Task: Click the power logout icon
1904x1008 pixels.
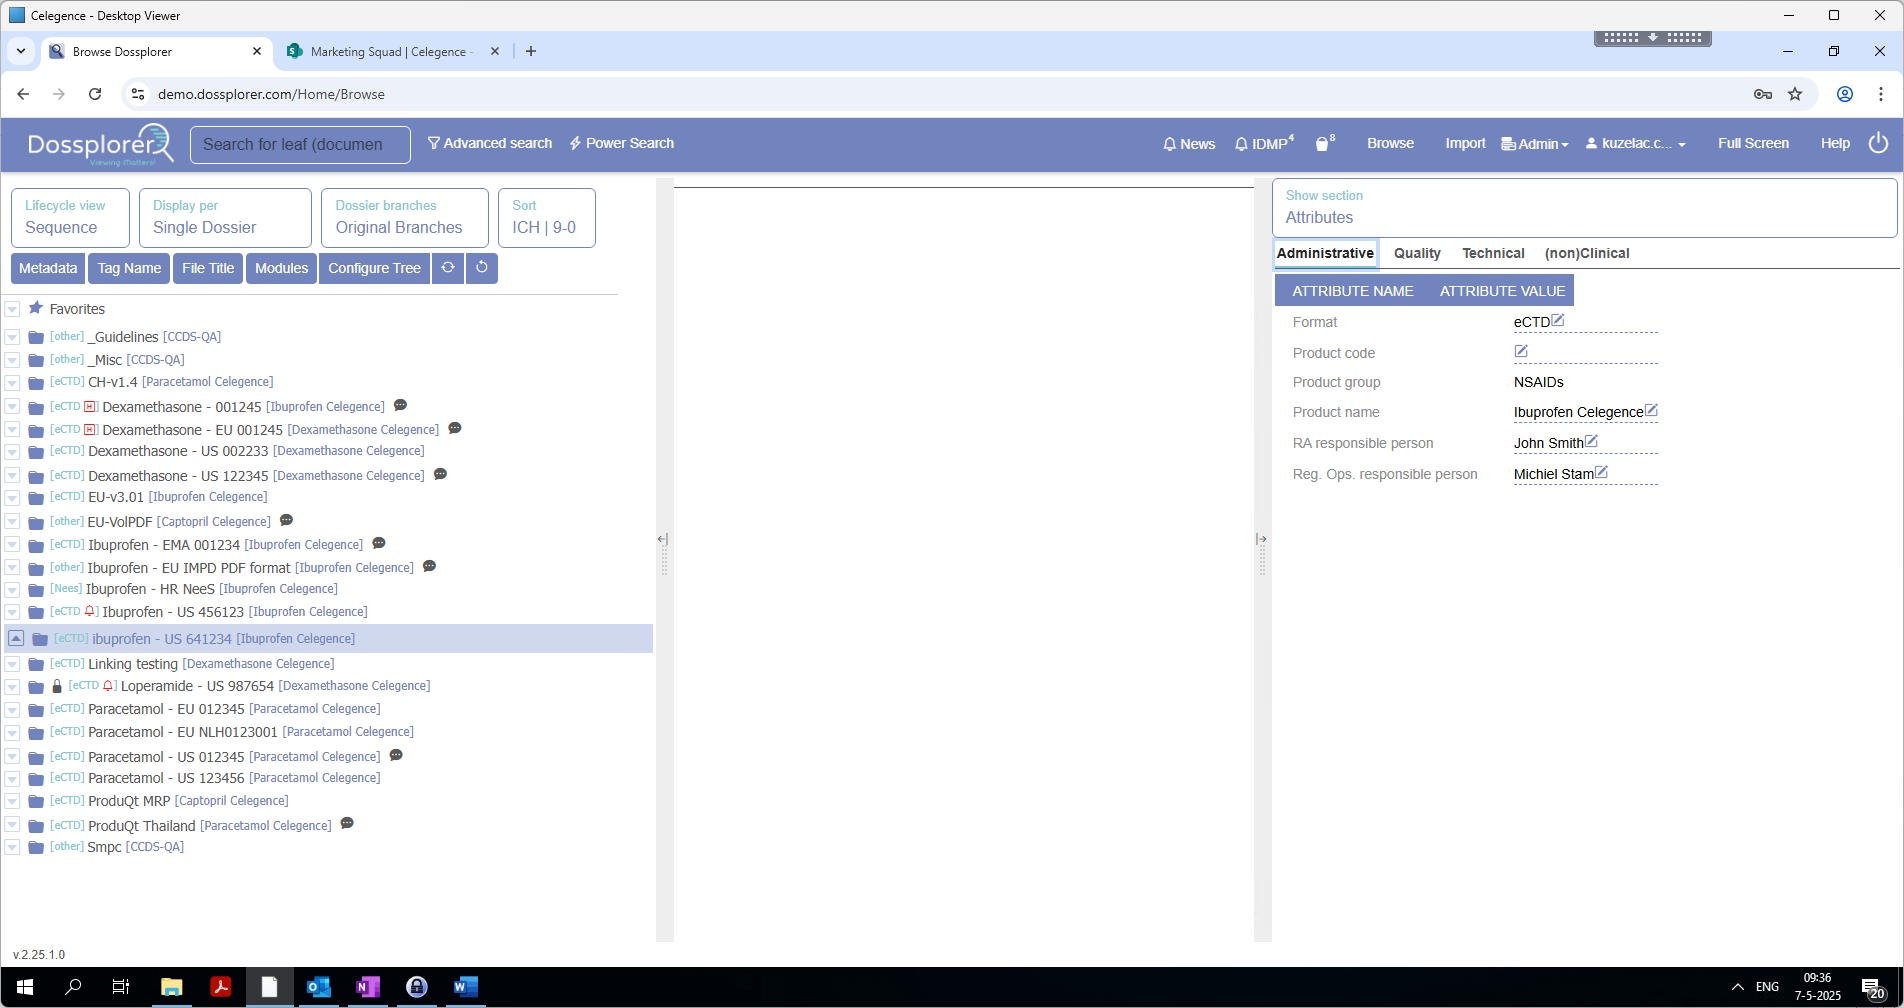Action: pyautogui.click(x=1879, y=143)
